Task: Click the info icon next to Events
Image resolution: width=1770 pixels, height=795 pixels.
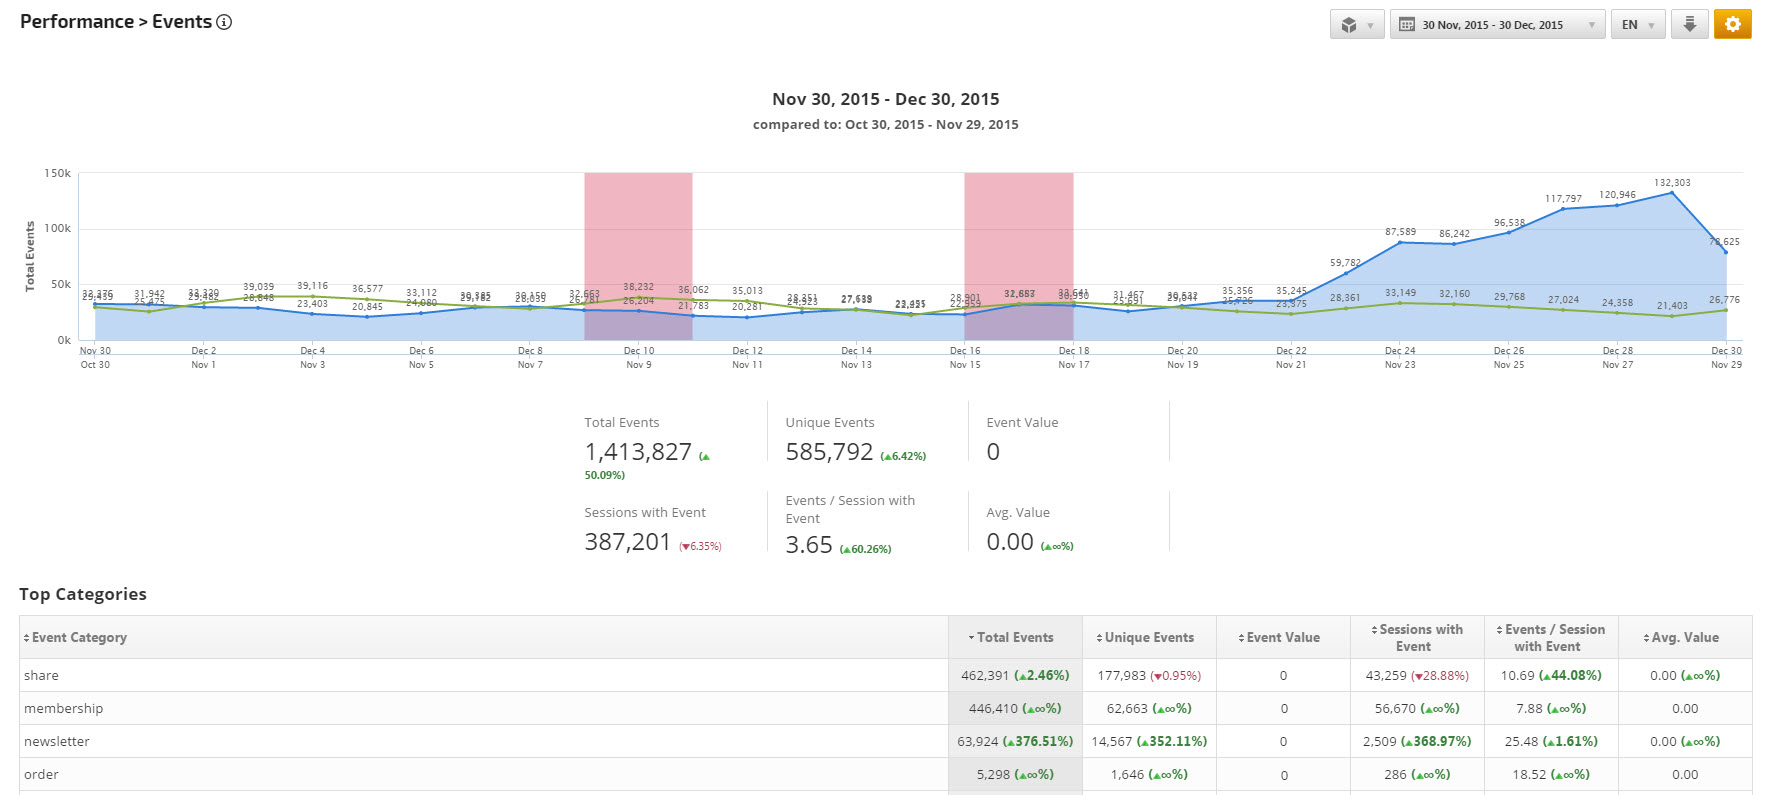Action: pyautogui.click(x=224, y=22)
